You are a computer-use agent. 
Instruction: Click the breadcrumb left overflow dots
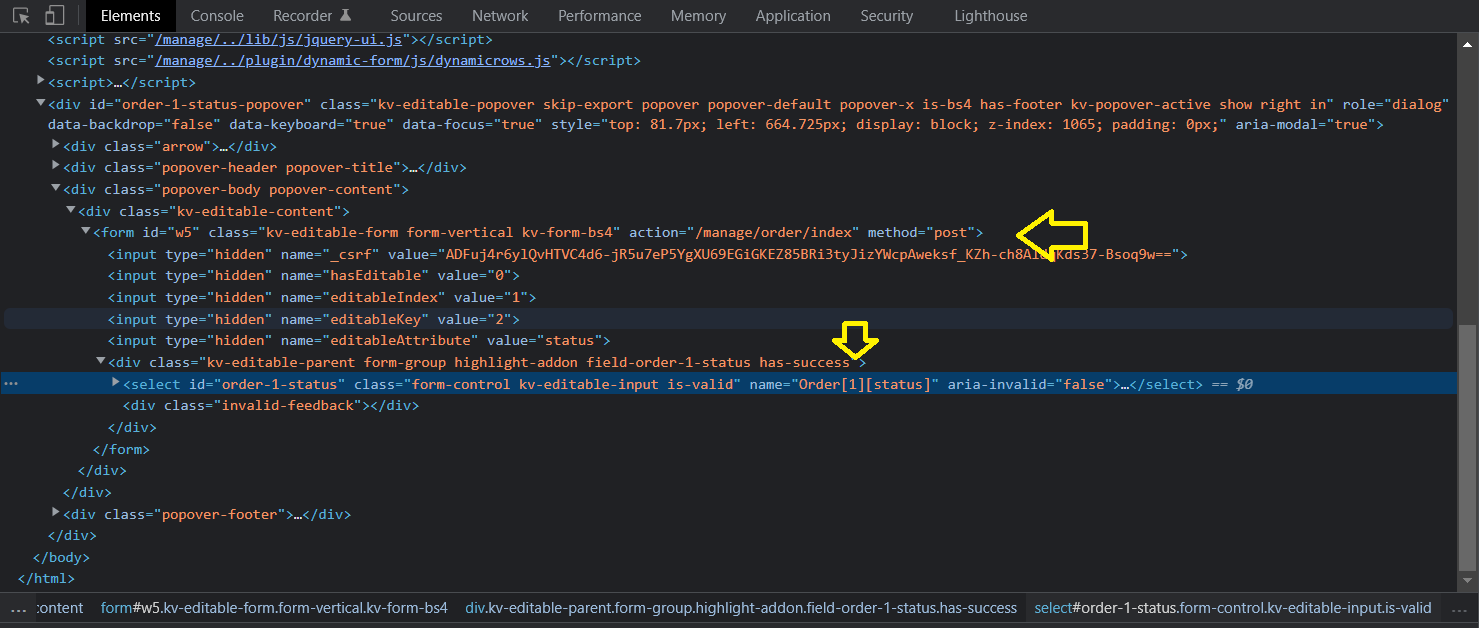(x=18, y=608)
